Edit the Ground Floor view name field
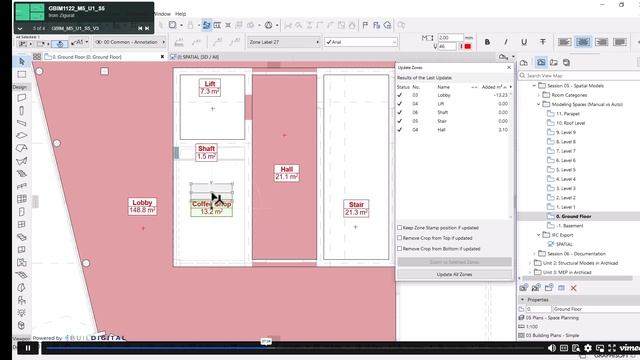640x360 pixels. [596, 309]
